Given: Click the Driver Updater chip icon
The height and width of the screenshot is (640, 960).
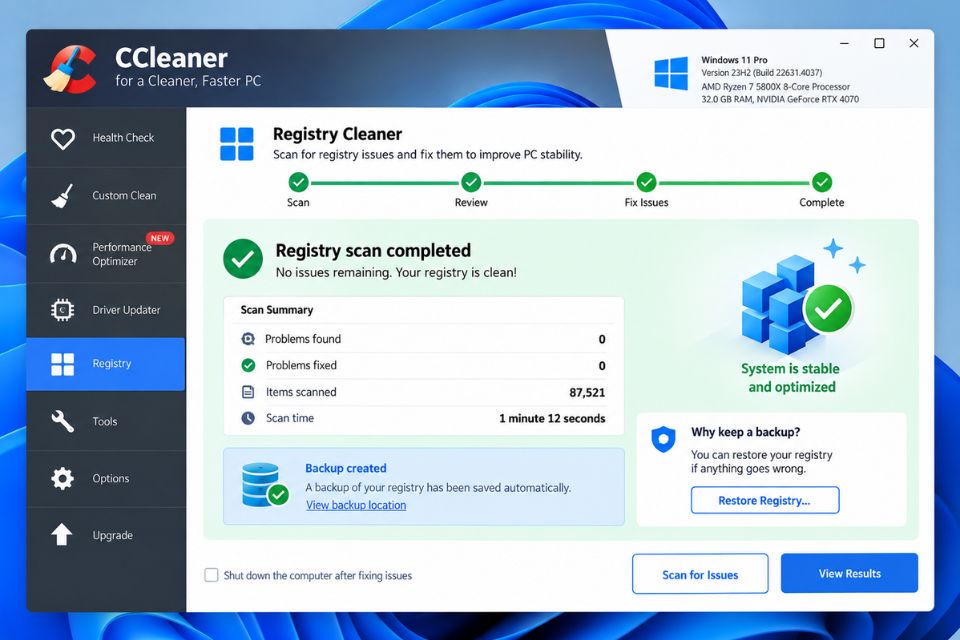Looking at the screenshot, I should 62,310.
